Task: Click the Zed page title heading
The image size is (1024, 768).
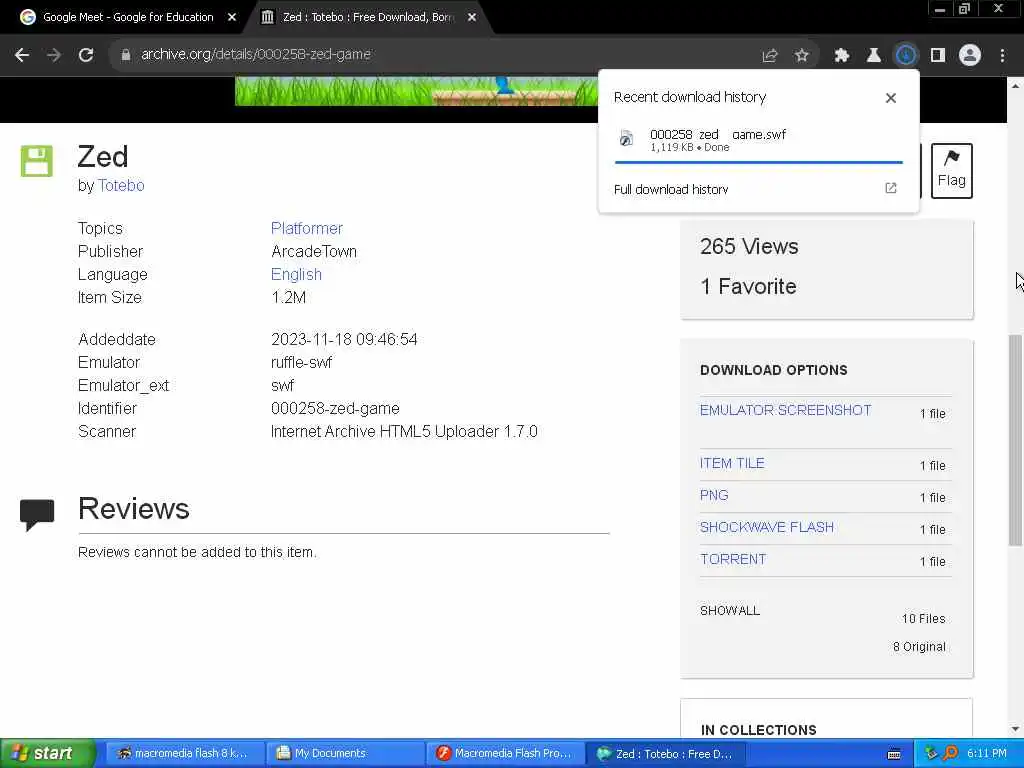Action: coord(103,157)
